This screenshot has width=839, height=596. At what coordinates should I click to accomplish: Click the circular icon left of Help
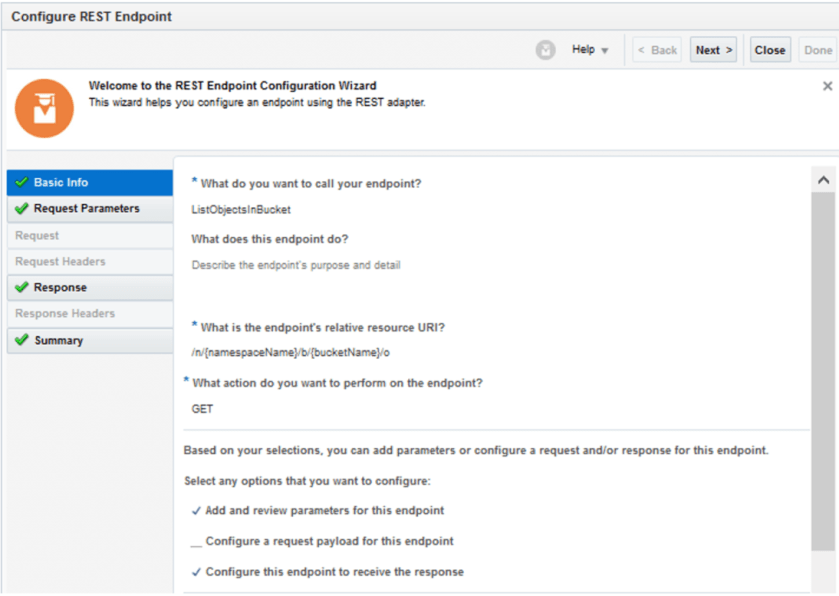[x=545, y=49]
